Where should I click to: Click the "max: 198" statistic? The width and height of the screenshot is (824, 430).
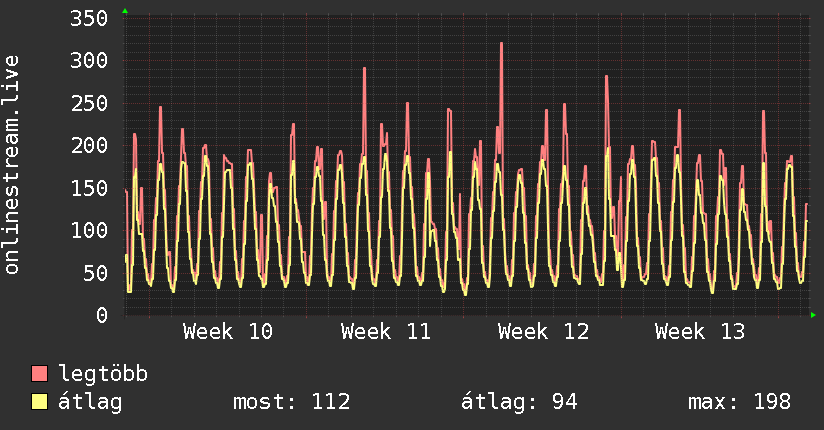739,403
